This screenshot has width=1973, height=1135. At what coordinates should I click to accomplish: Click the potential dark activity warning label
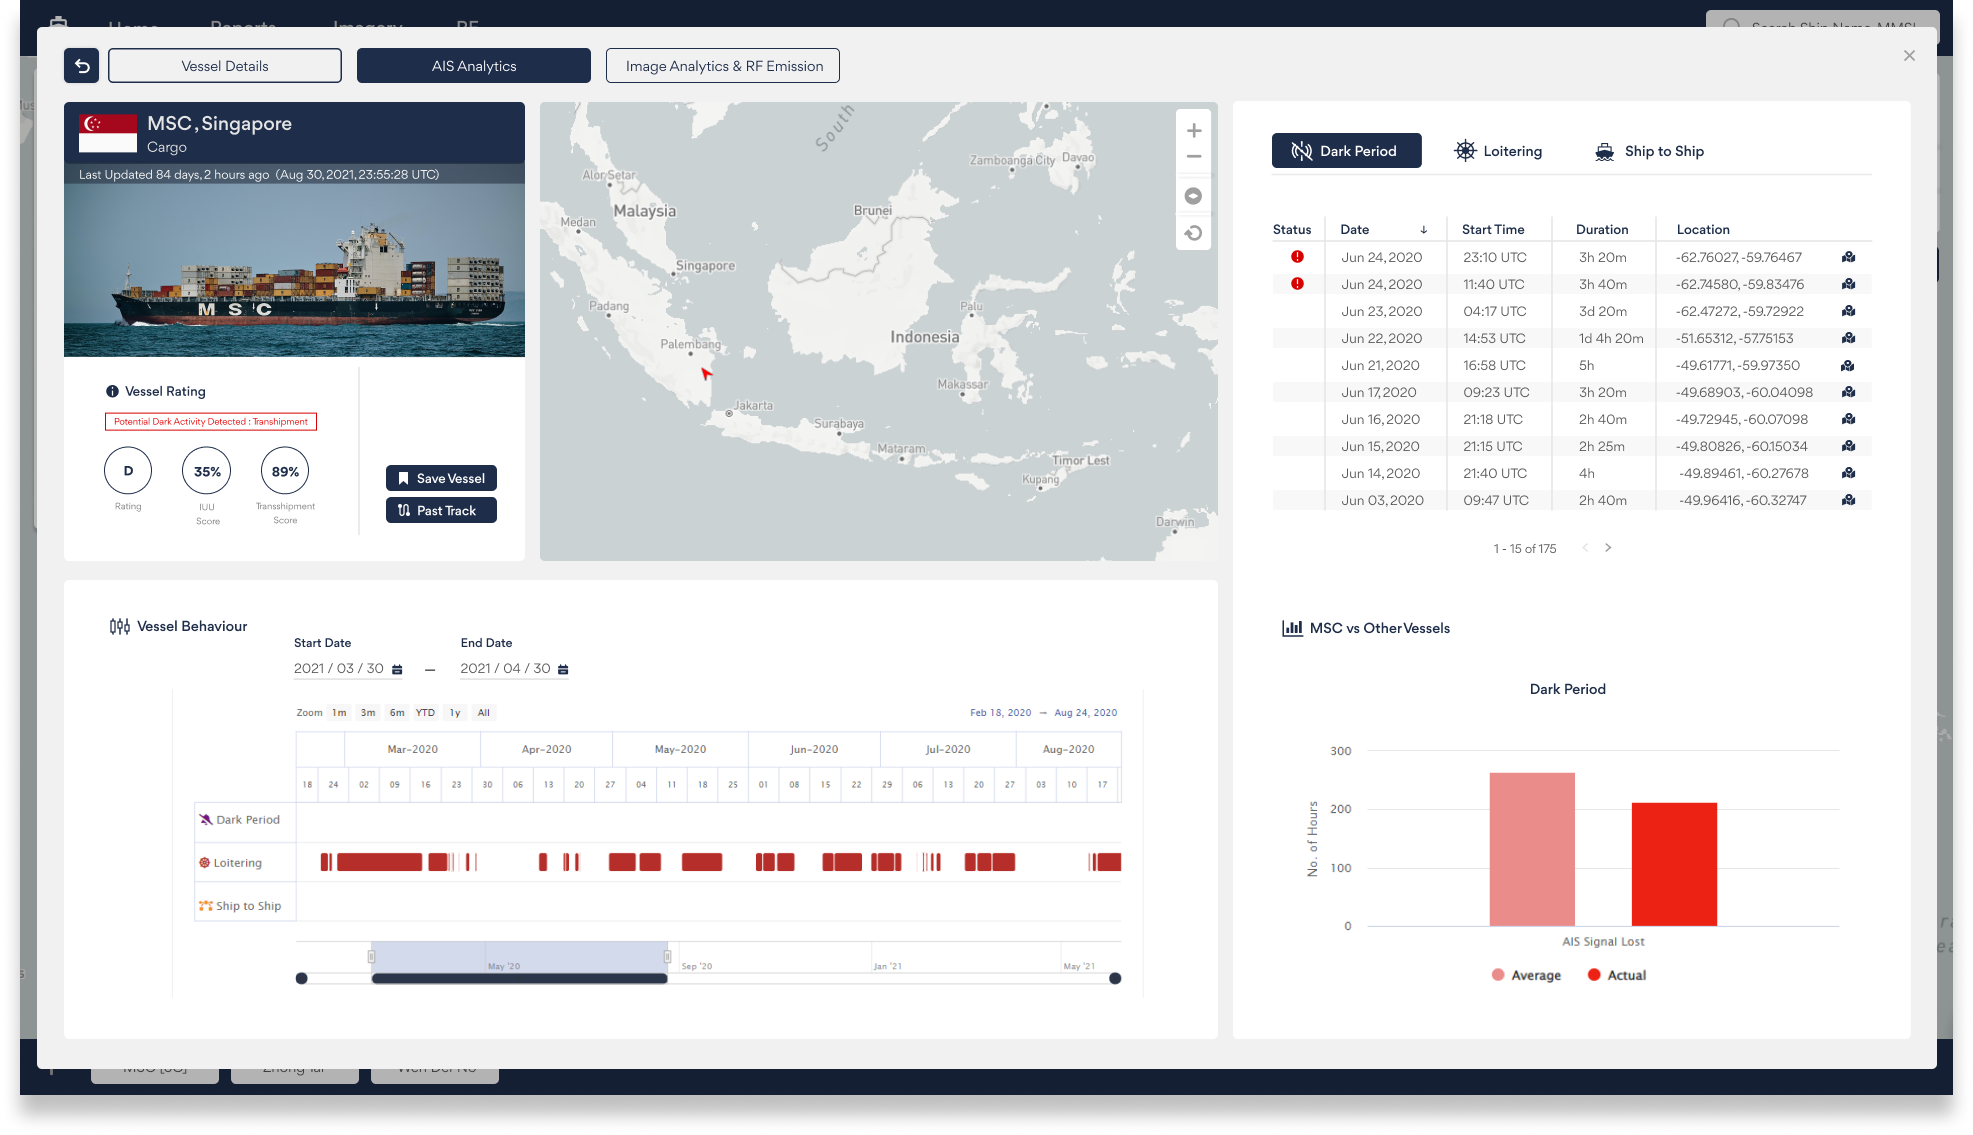tap(211, 422)
